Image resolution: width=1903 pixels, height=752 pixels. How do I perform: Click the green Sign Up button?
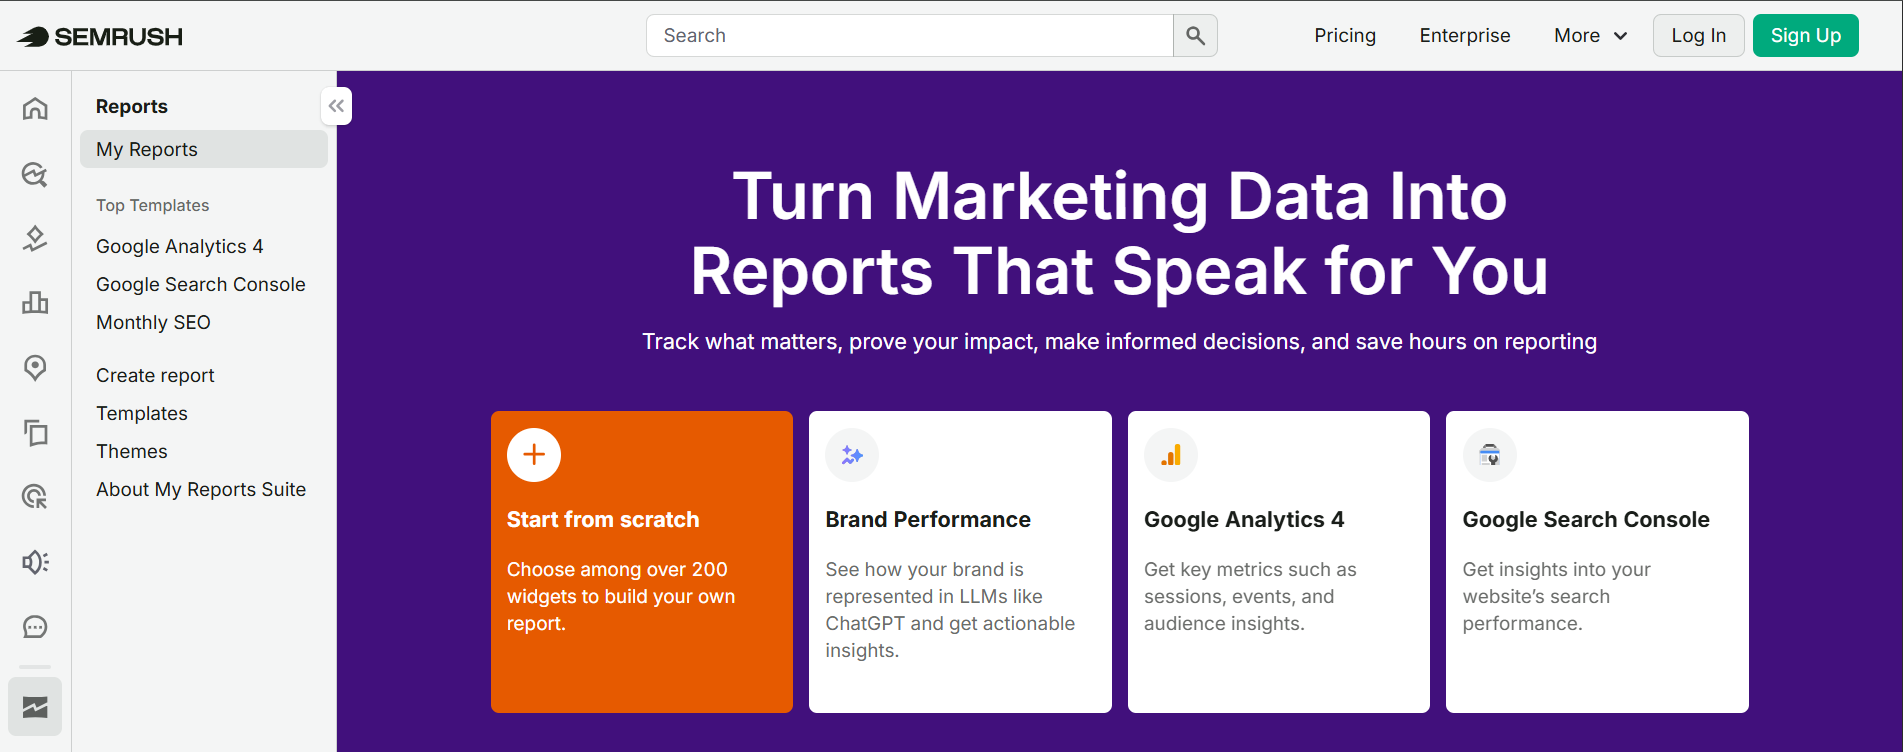[x=1806, y=36]
